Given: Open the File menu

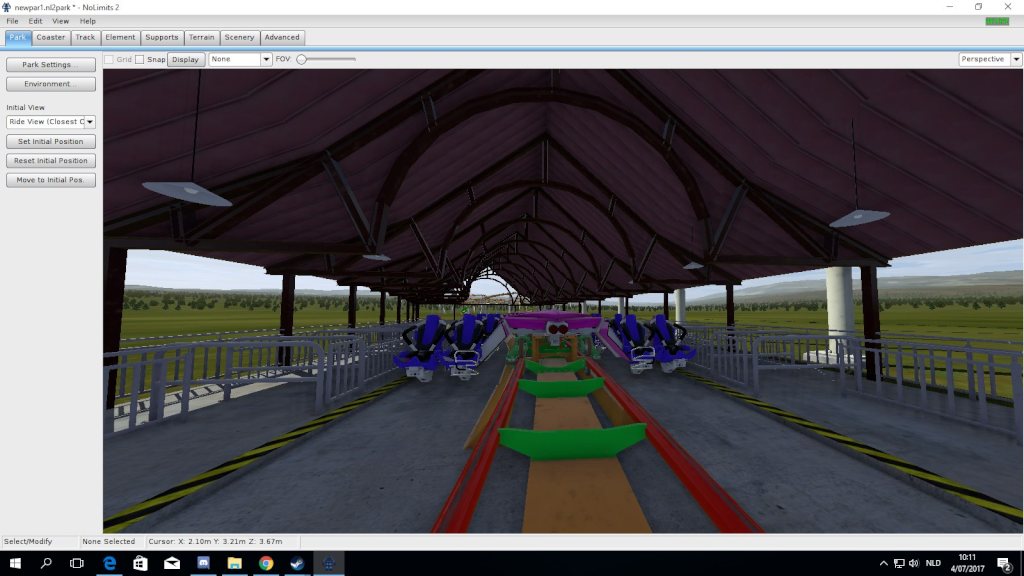Looking at the screenshot, I should click(x=12, y=21).
